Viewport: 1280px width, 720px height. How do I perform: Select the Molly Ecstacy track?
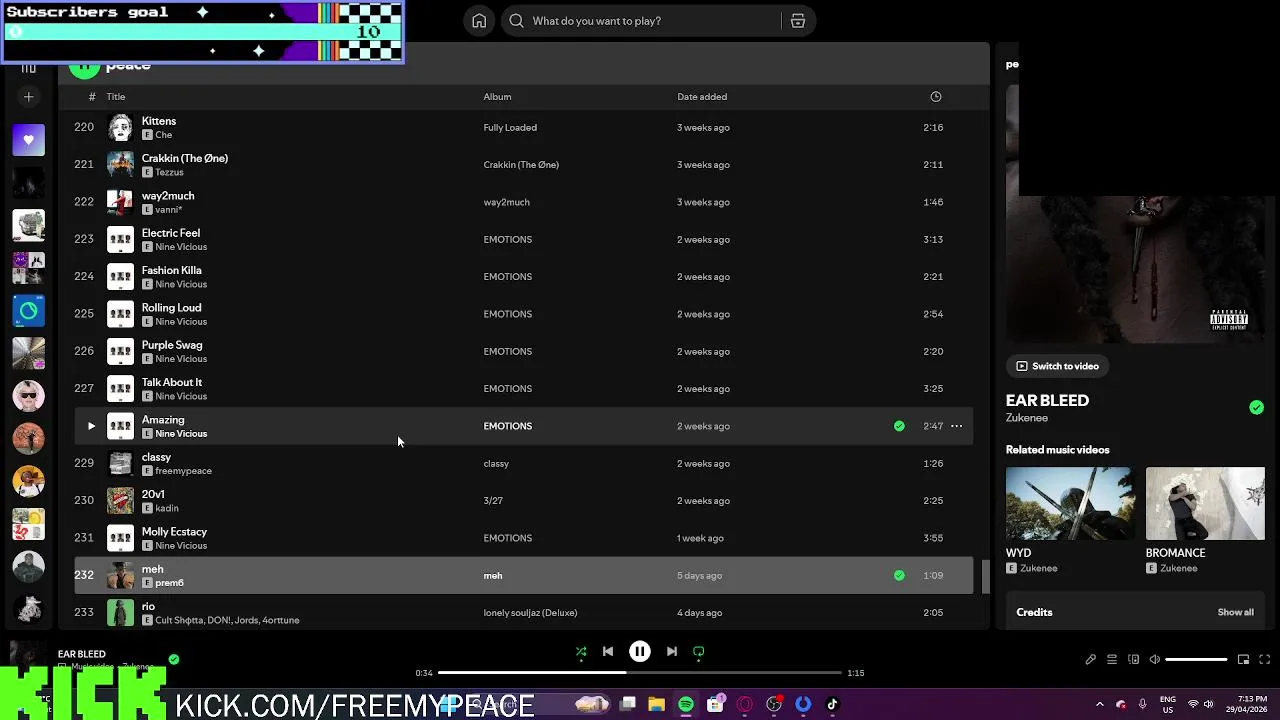[x=523, y=538]
